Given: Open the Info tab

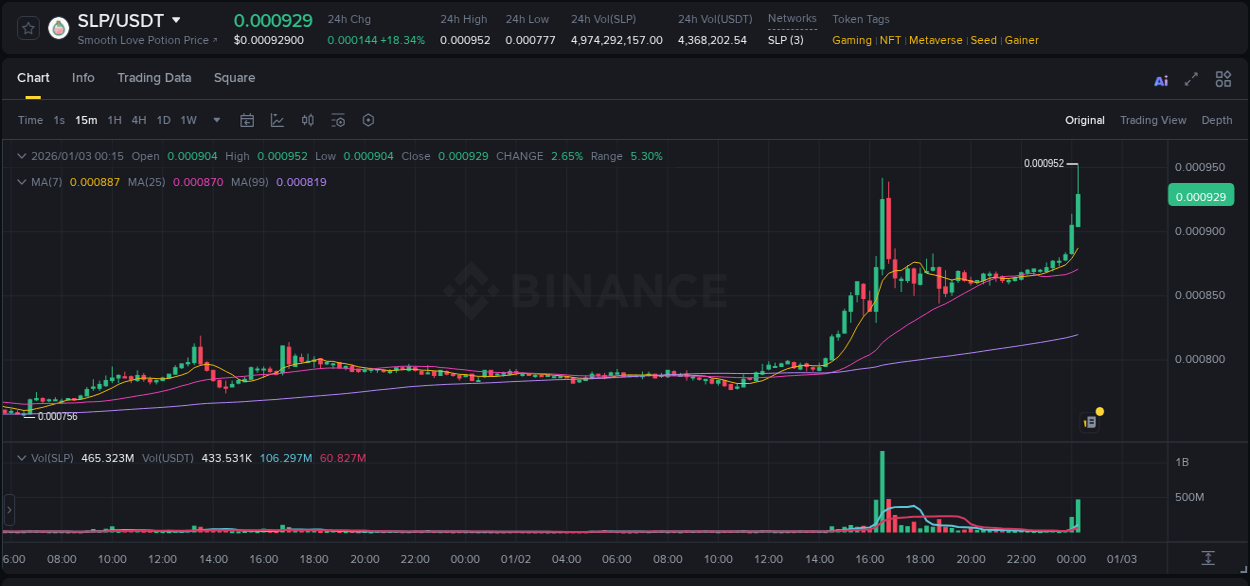Looking at the screenshot, I should 83,78.
